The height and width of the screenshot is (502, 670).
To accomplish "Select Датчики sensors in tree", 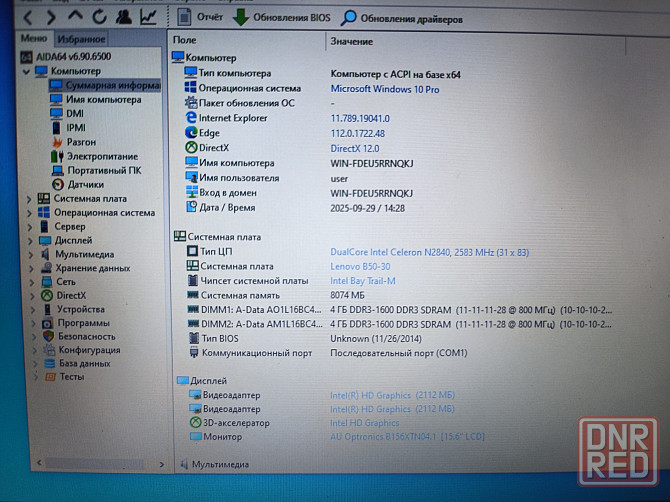I will [x=85, y=184].
